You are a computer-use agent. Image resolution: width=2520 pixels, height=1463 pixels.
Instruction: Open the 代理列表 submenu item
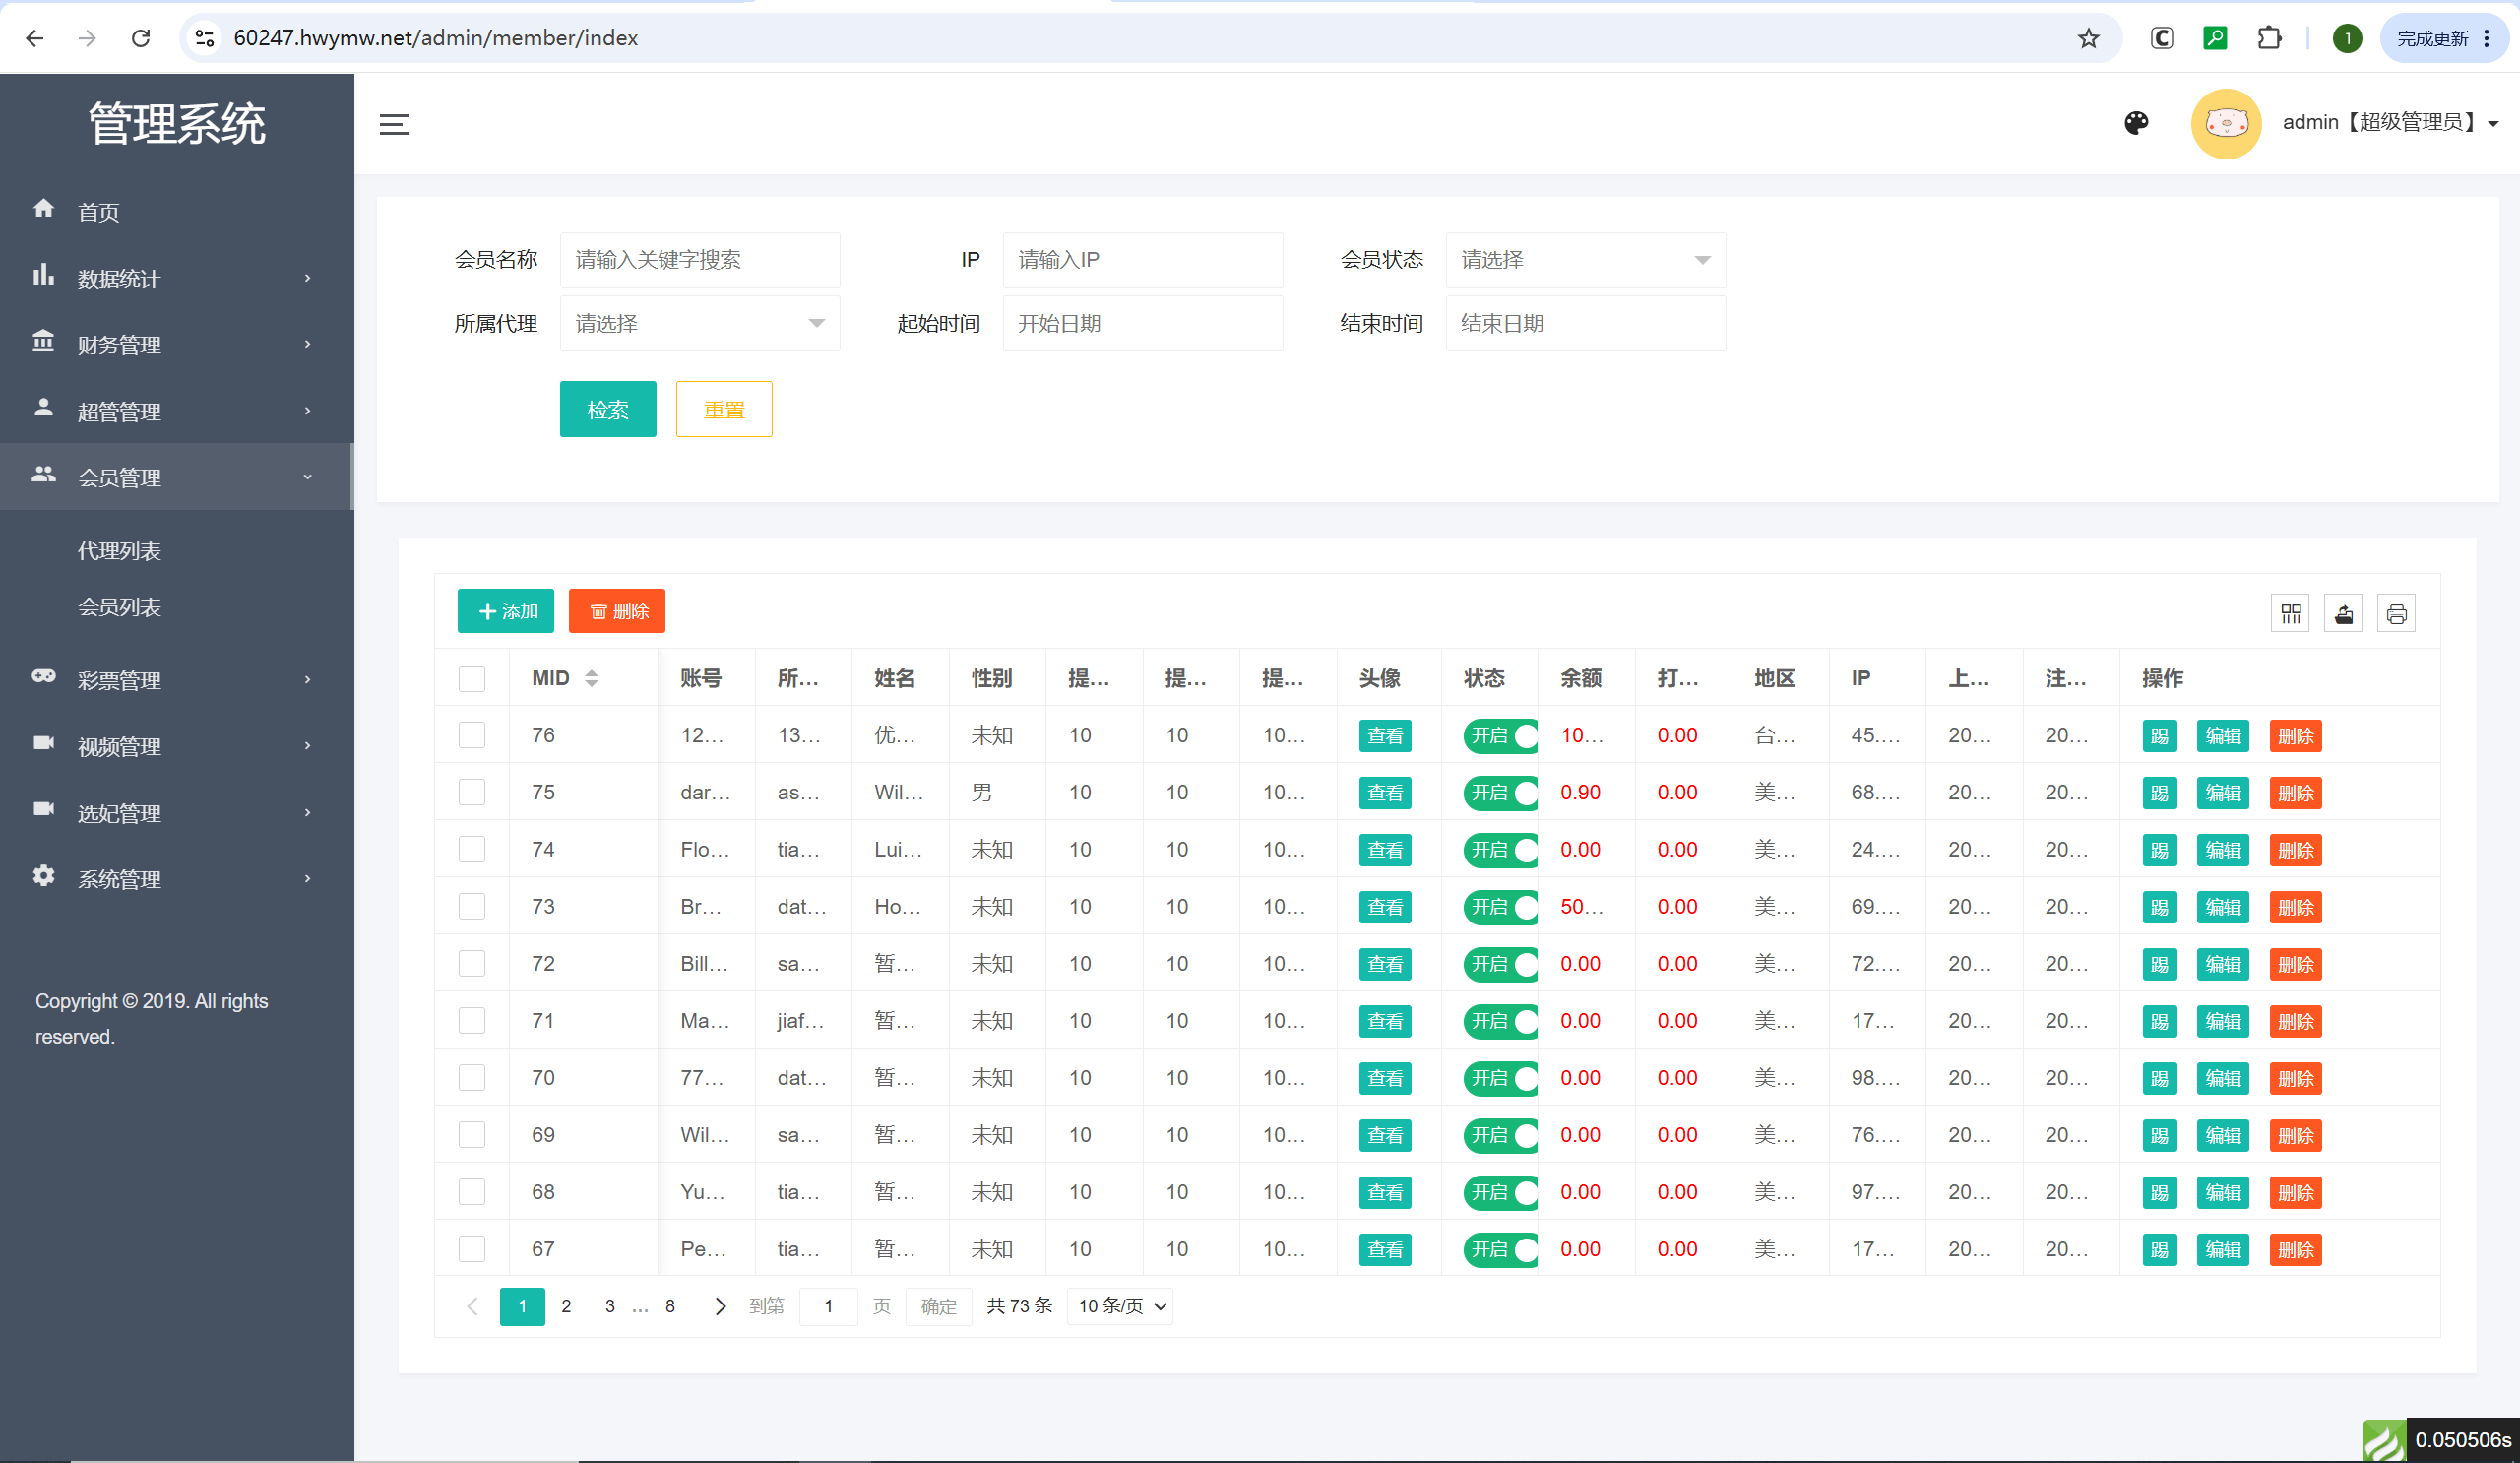click(x=120, y=551)
